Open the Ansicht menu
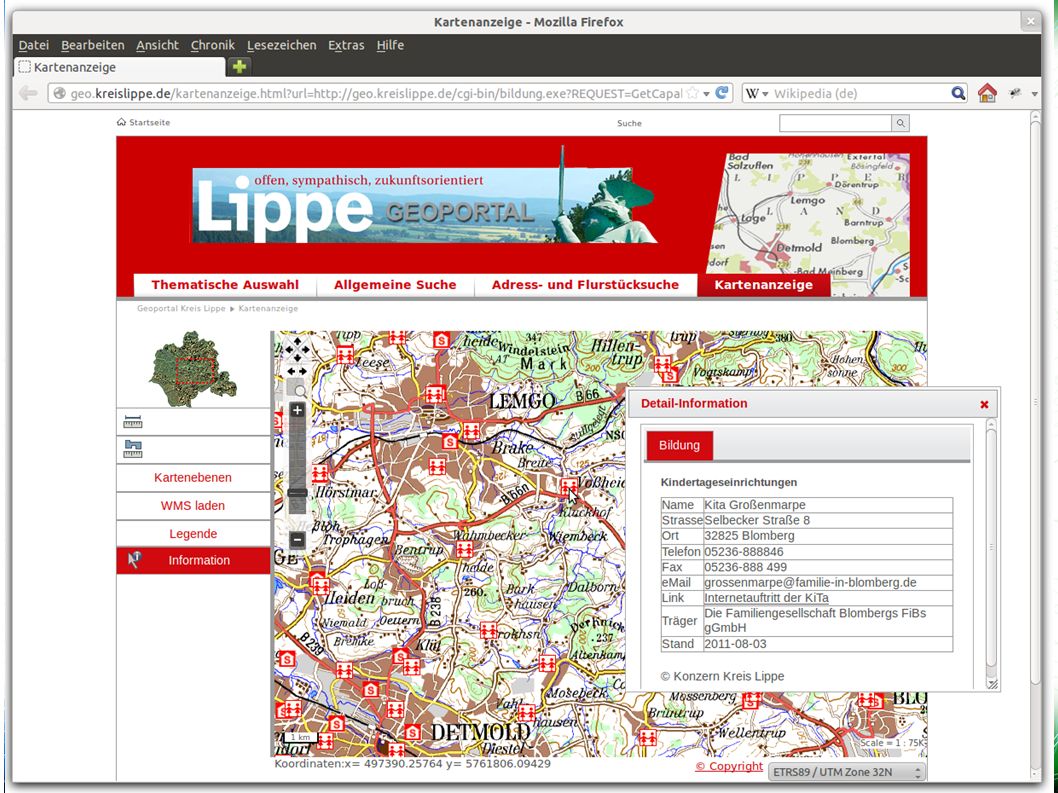The width and height of the screenshot is (1058, 793). (x=157, y=45)
